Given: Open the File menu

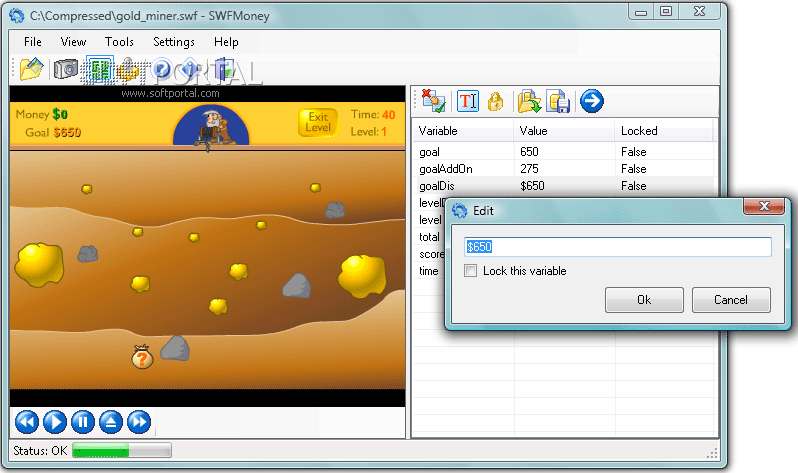Looking at the screenshot, I should click(33, 42).
